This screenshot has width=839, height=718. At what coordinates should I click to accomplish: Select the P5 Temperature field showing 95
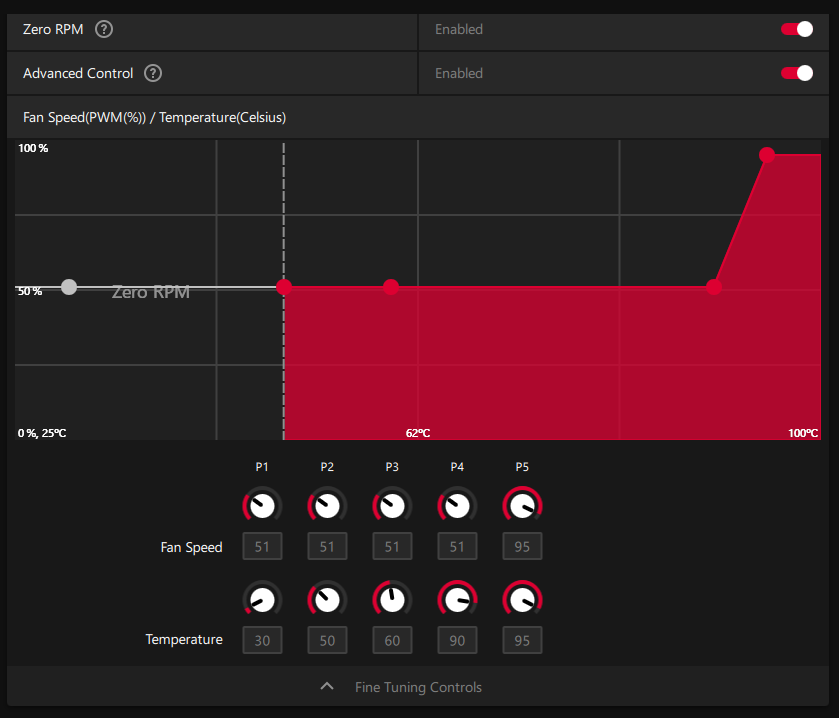pyautogui.click(x=522, y=640)
